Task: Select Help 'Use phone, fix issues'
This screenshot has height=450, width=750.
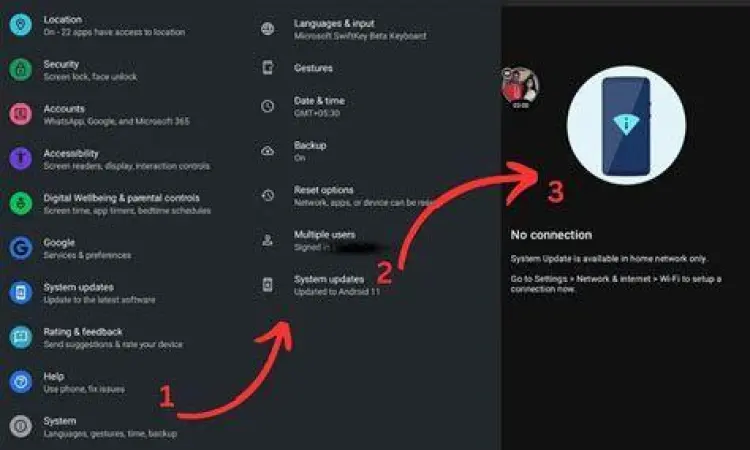Action: [x=84, y=383]
